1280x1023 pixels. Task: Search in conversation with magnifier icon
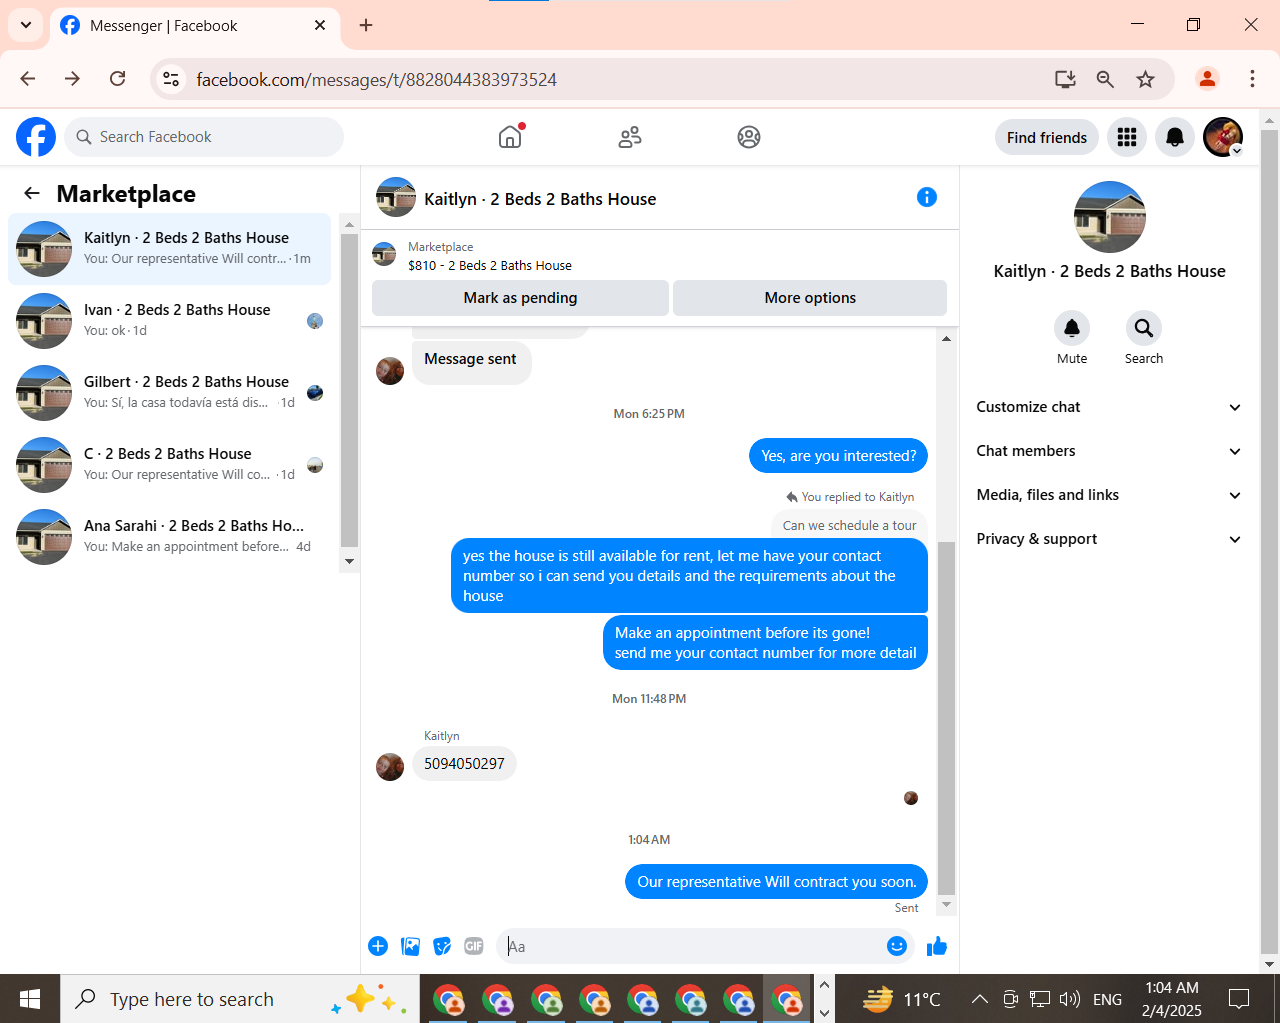1144,328
